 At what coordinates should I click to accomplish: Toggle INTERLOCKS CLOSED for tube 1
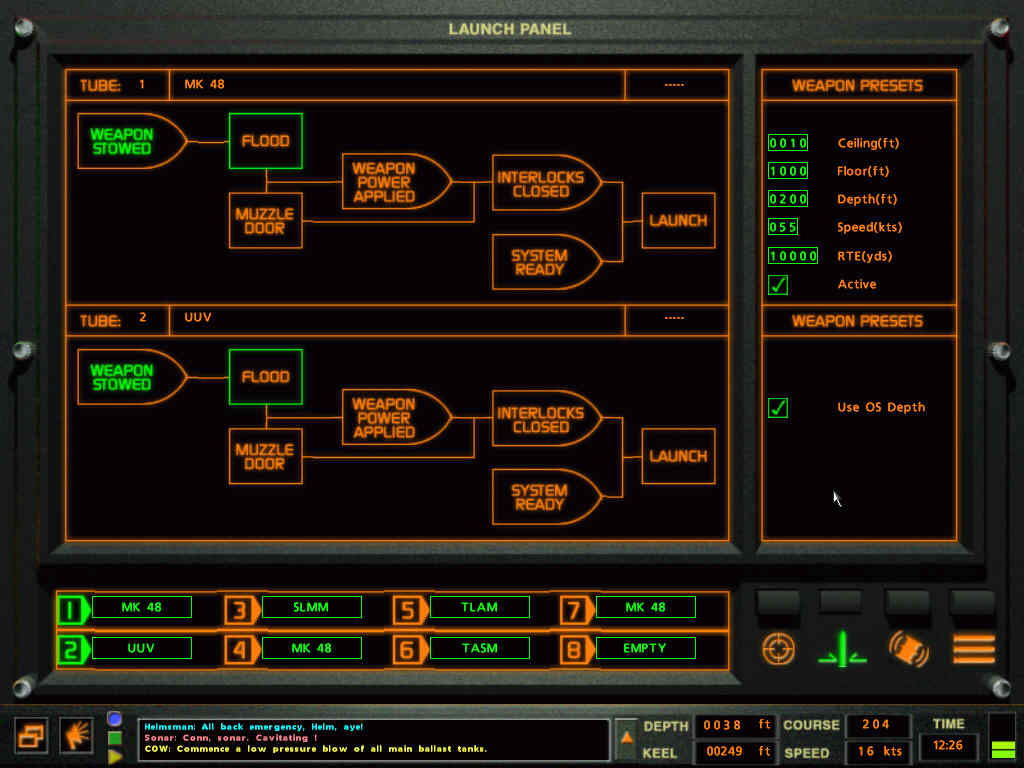[x=546, y=184]
